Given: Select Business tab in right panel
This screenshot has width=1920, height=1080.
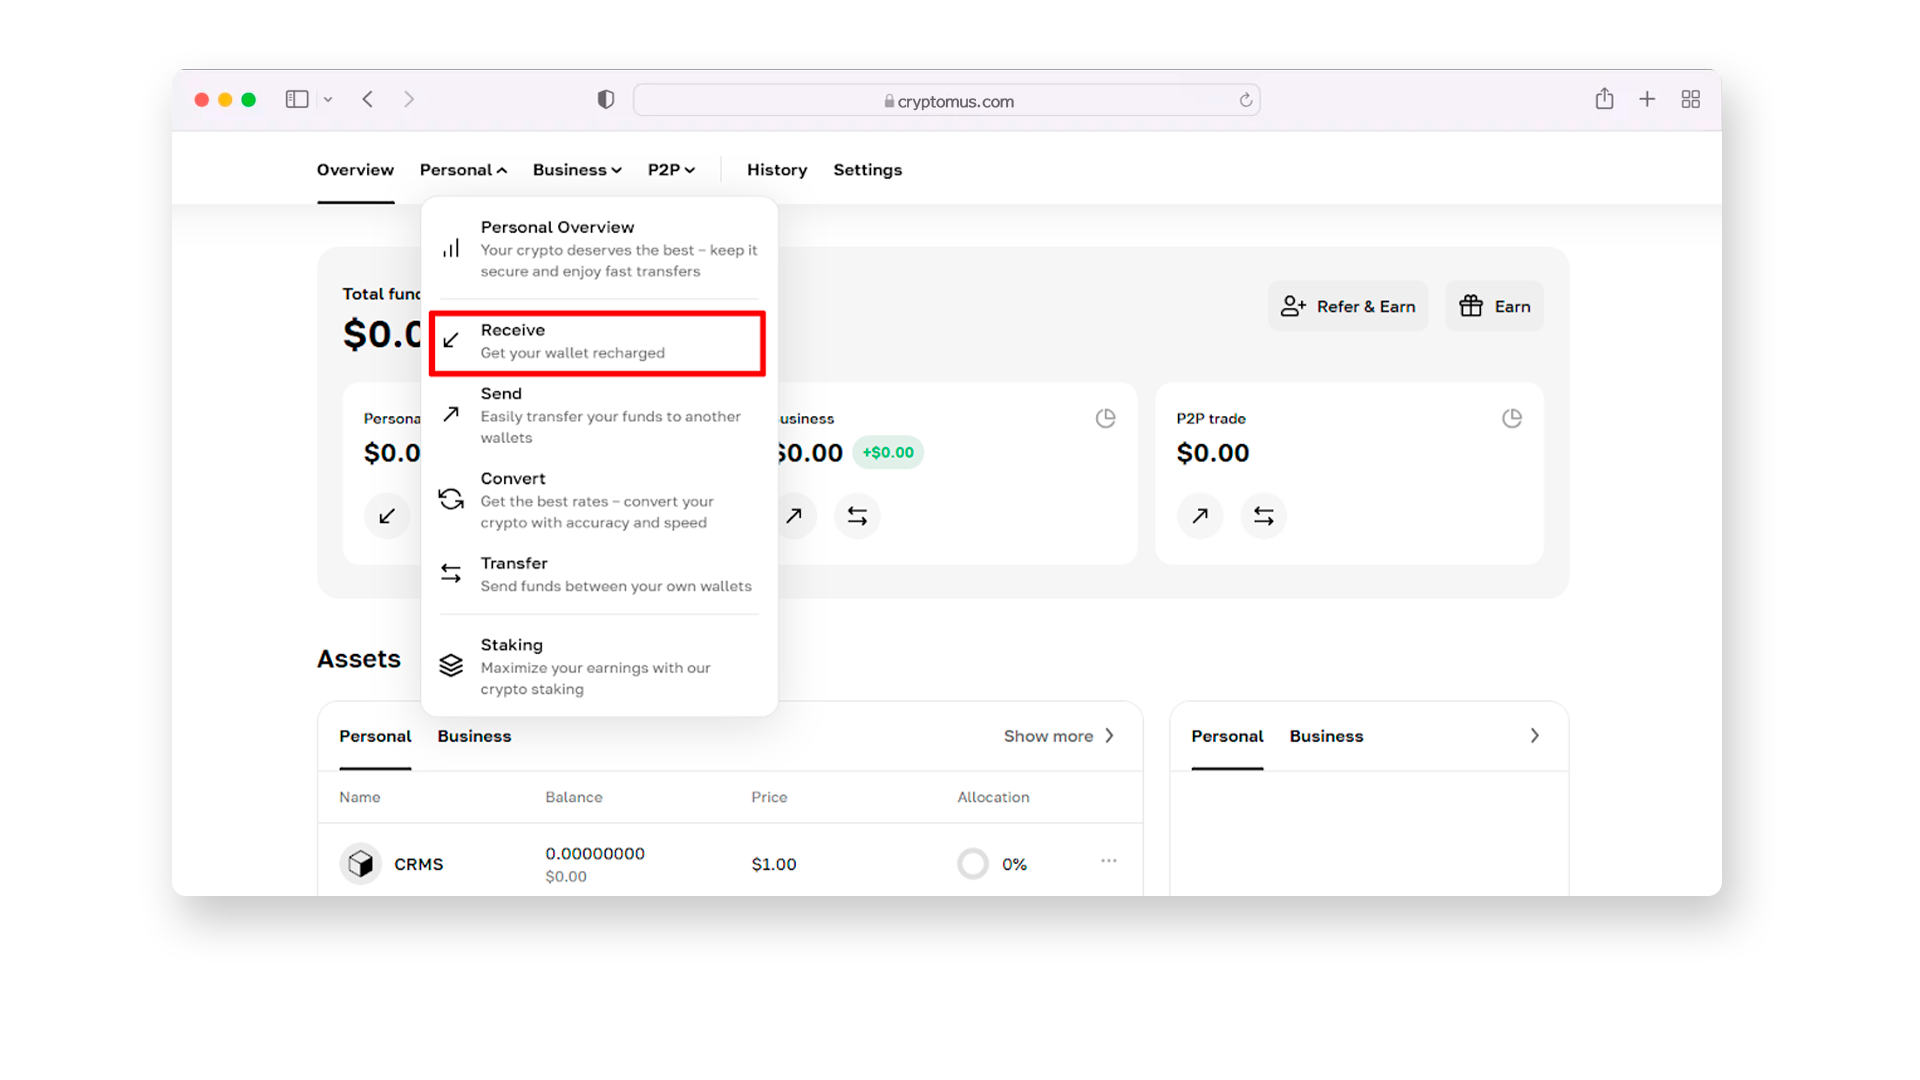Looking at the screenshot, I should pos(1326,736).
